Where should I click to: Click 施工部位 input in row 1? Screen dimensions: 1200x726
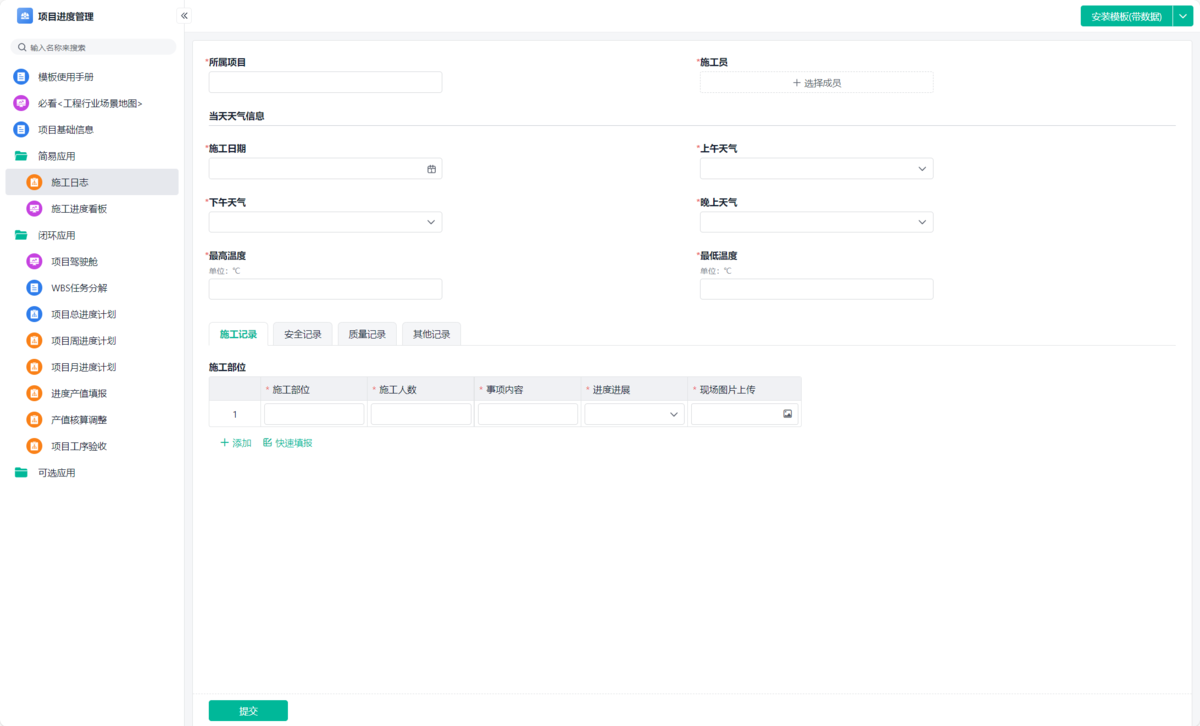point(314,414)
